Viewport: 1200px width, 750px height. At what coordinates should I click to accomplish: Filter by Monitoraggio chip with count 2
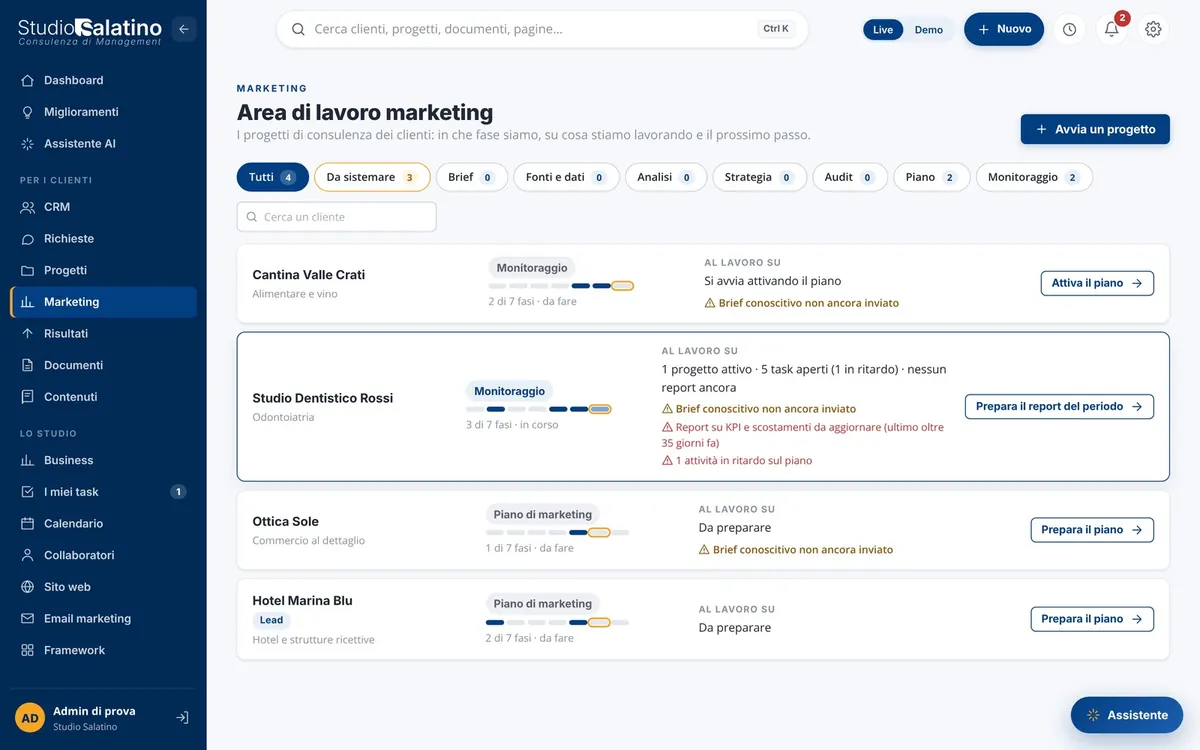tap(1034, 177)
